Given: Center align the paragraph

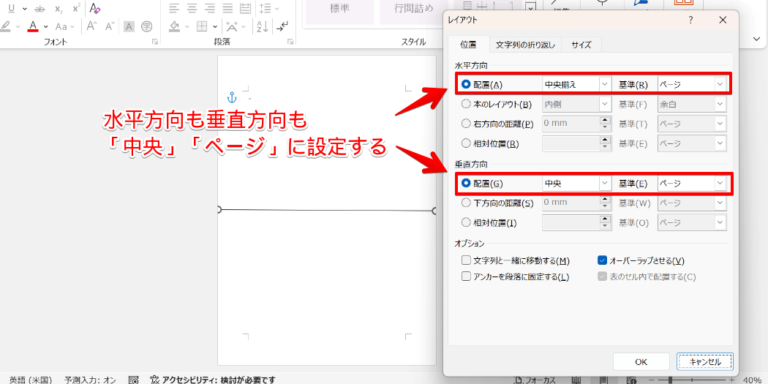Looking at the screenshot, I should point(192,8).
